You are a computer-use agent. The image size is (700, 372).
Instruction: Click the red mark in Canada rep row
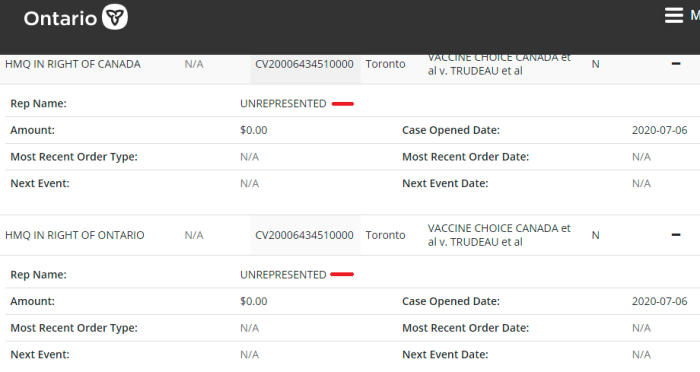pyautogui.click(x=343, y=104)
